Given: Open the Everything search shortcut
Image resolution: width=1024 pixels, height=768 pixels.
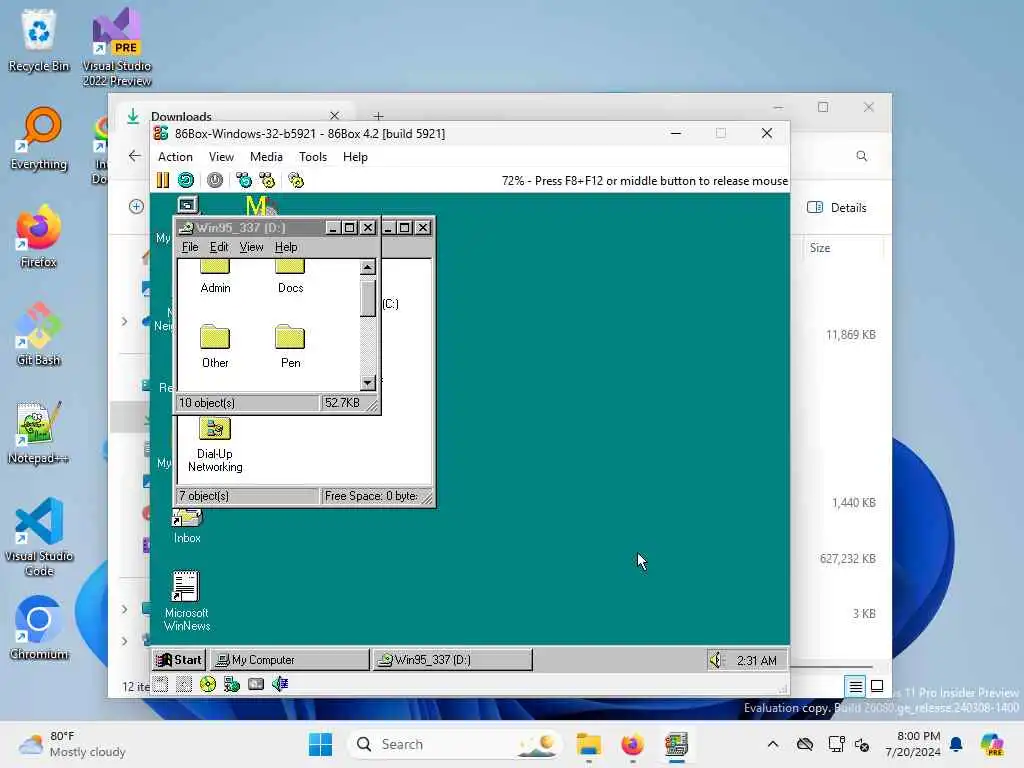Looking at the screenshot, I should 39,138.
